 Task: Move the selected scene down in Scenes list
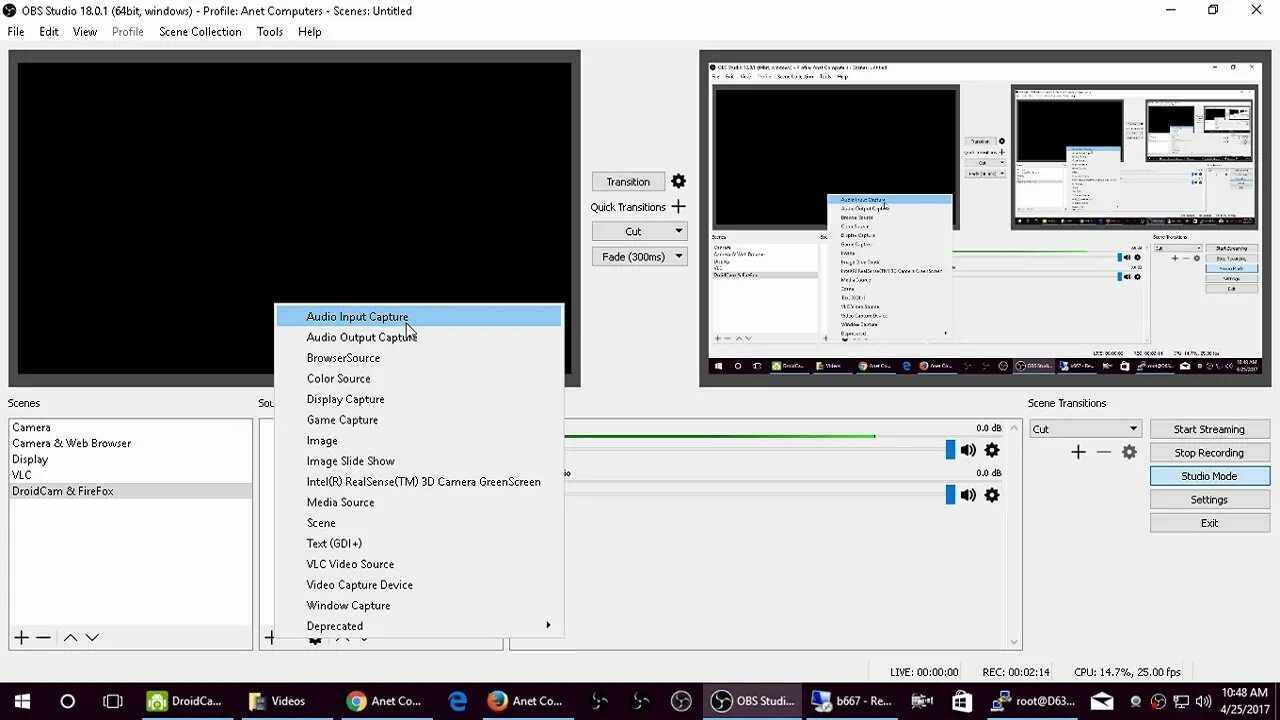click(92, 637)
